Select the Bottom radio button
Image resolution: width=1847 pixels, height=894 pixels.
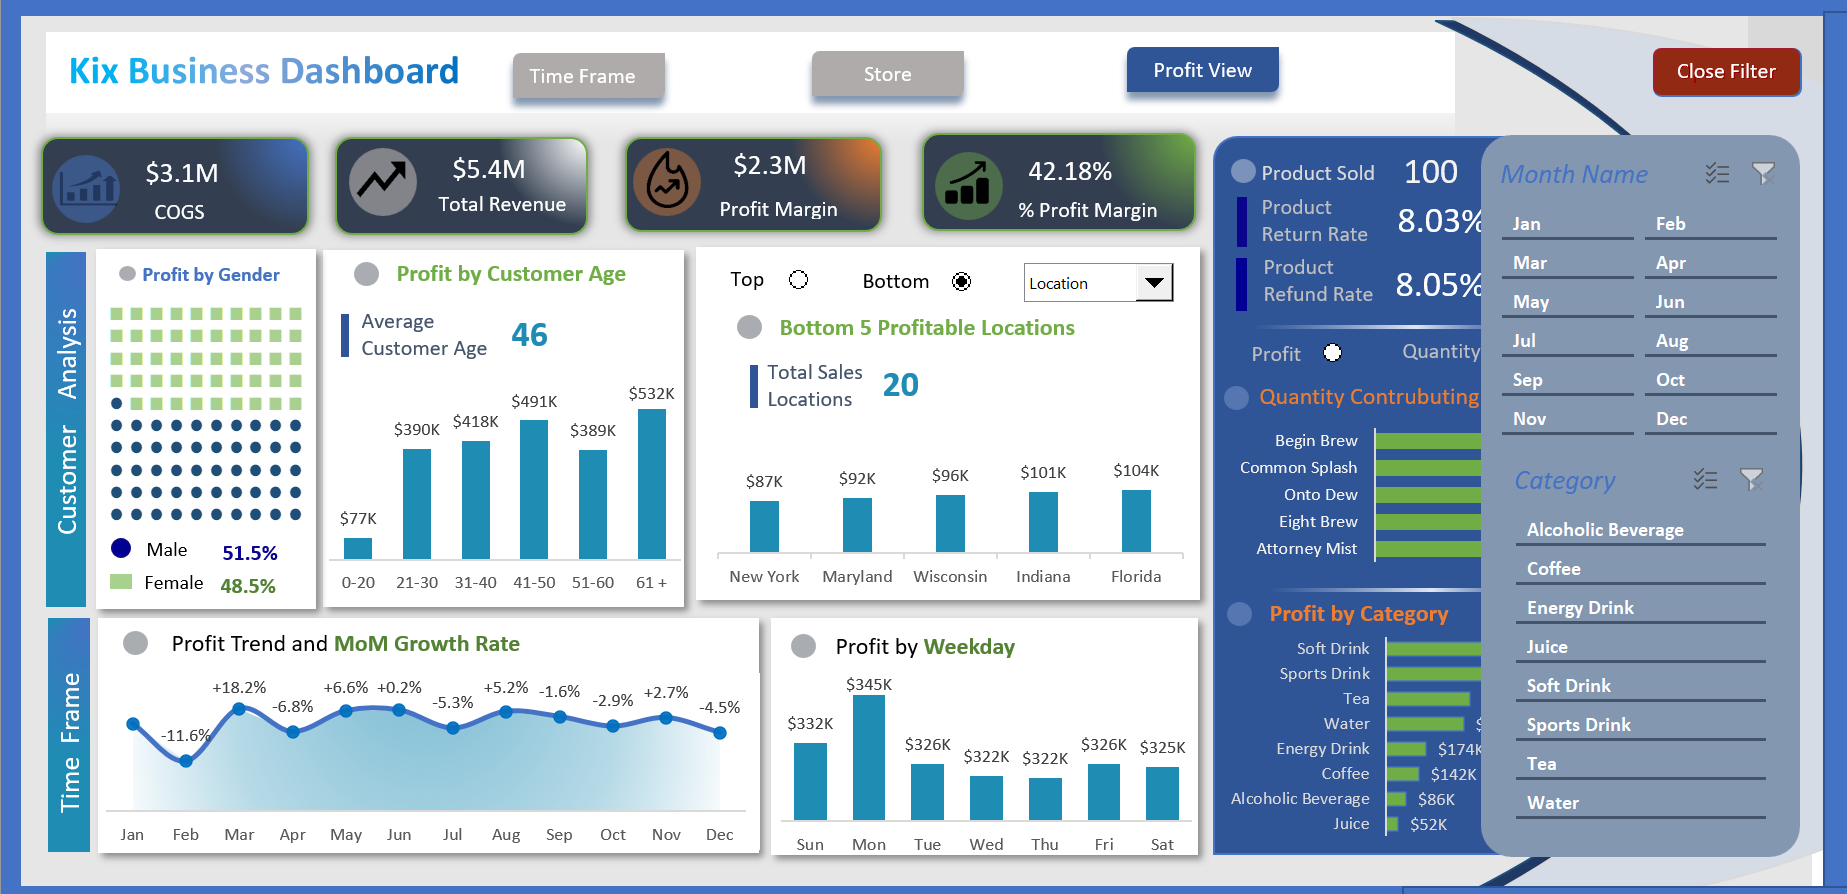click(x=961, y=281)
